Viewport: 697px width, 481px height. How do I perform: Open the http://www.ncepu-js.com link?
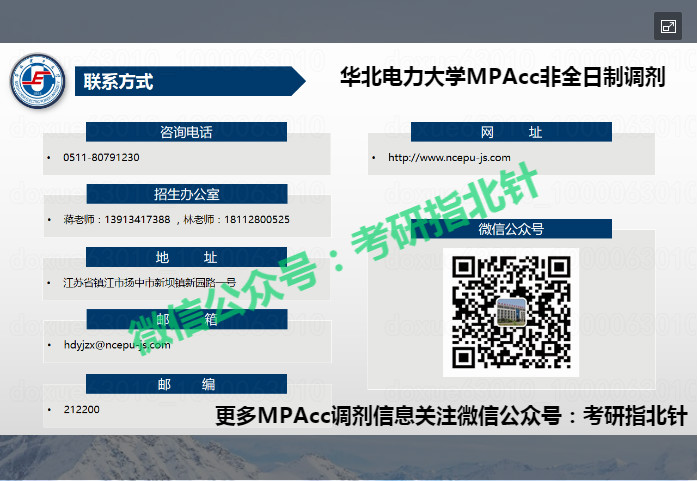click(x=449, y=157)
